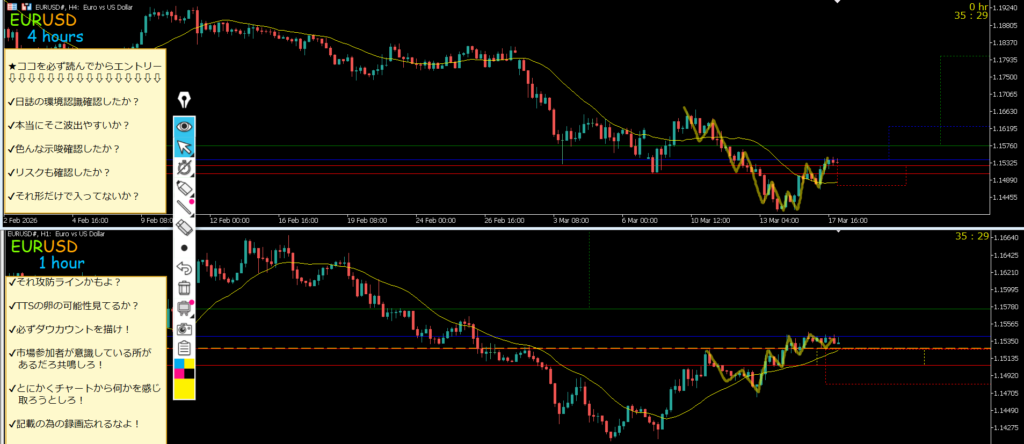This screenshot has height=444, width=1024.
Task: Choose the large yellow active color swatch
Action: click(184, 389)
